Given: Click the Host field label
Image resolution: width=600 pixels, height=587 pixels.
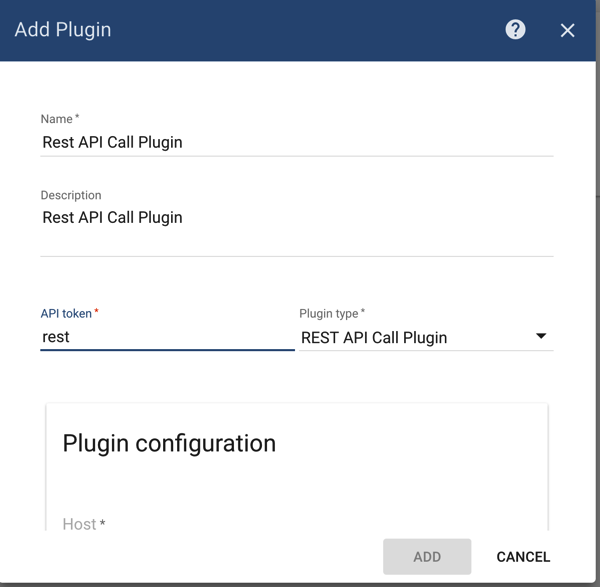Looking at the screenshot, I should coord(80,524).
